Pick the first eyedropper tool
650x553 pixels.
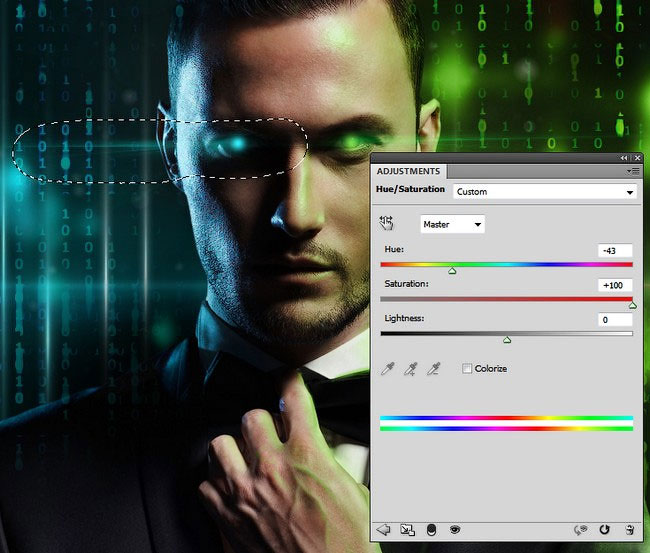point(388,369)
